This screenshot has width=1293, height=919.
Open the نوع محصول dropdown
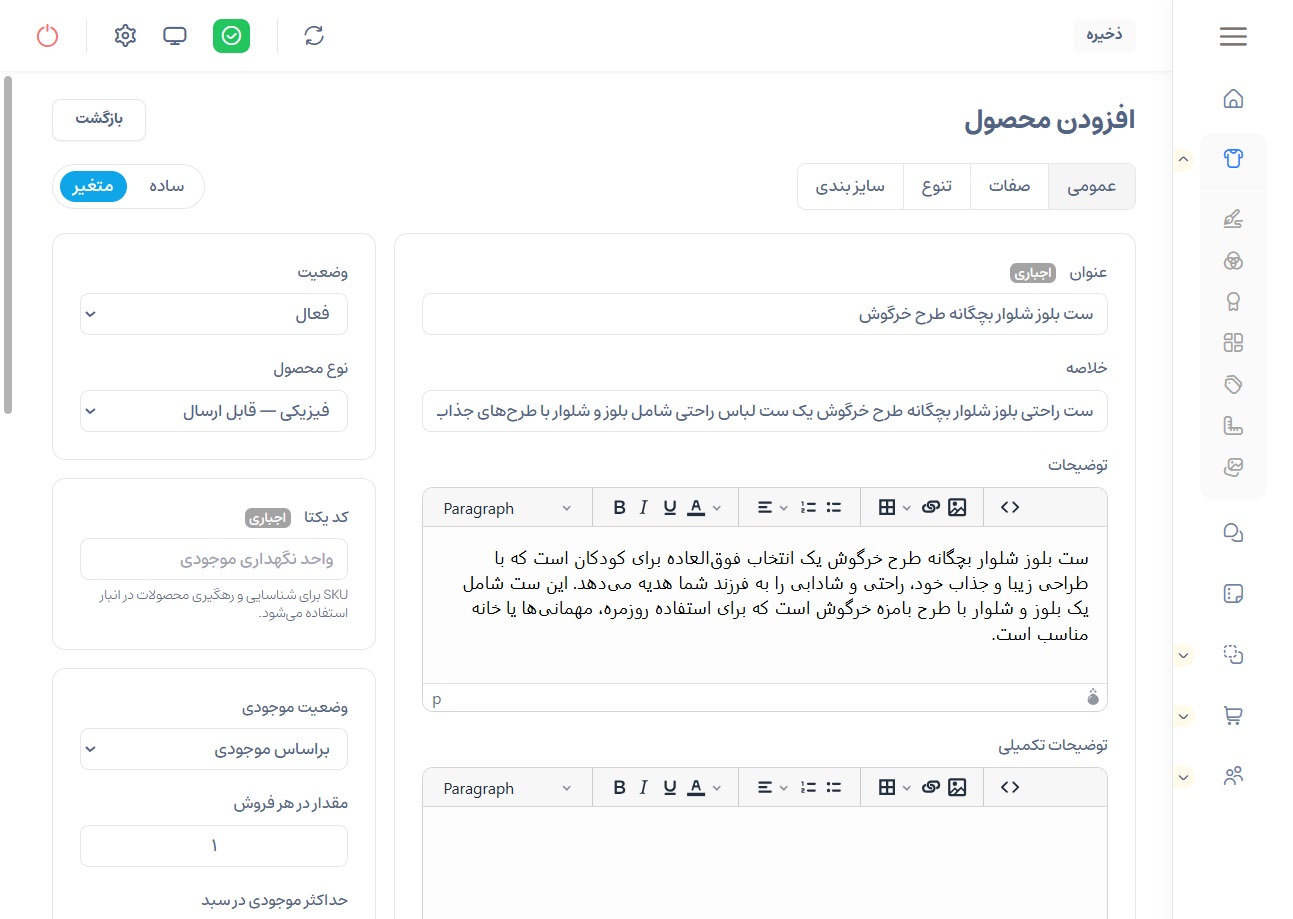point(214,411)
